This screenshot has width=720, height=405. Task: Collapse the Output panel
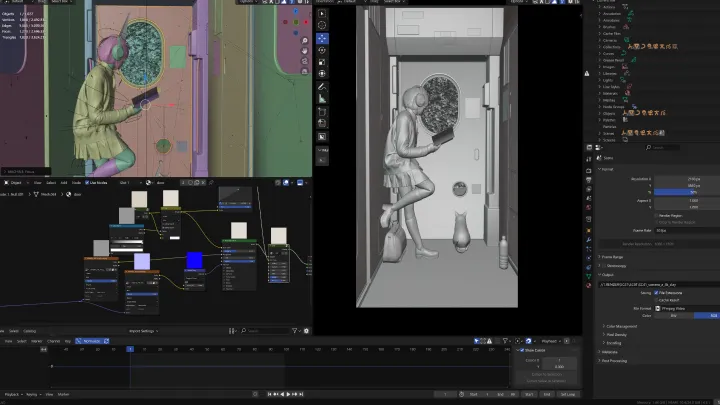(x=606, y=275)
